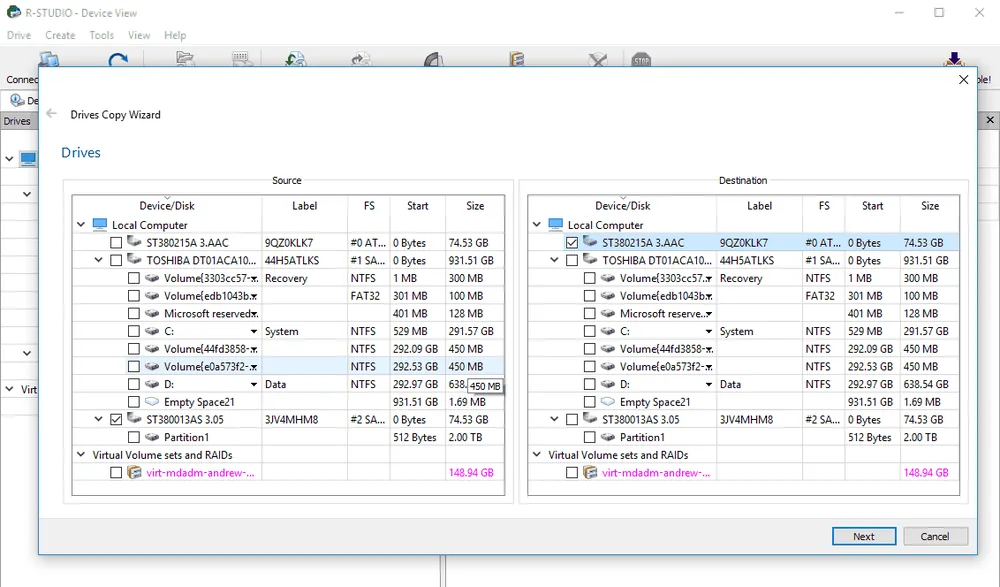Uncheck source ST380013AS 3.05 checkbox
The height and width of the screenshot is (587, 1000).
click(x=115, y=419)
